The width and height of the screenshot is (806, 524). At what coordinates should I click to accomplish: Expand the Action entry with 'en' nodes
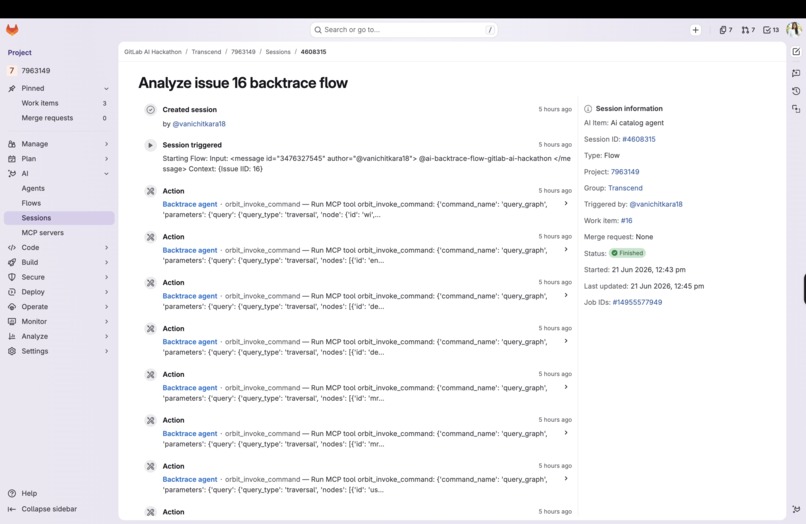point(565,249)
